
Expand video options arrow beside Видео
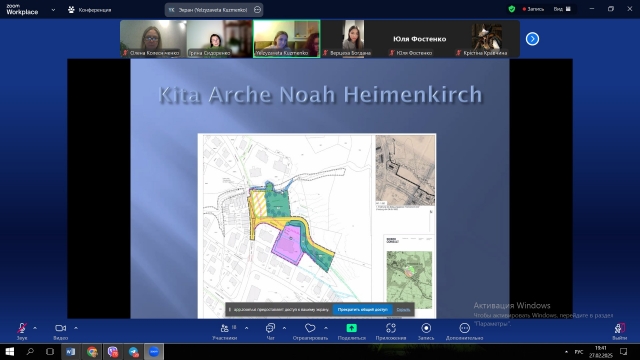[x=76, y=328]
